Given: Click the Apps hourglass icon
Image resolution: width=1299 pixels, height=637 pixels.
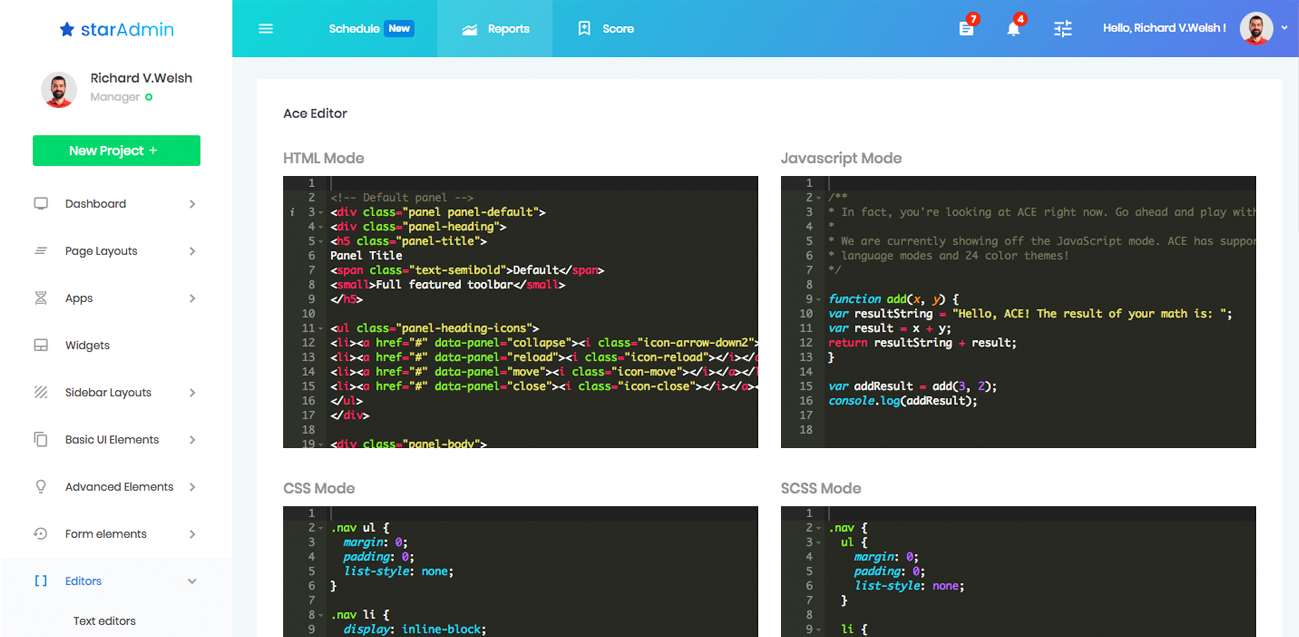Looking at the screenshot, I should tap(41, 298).
